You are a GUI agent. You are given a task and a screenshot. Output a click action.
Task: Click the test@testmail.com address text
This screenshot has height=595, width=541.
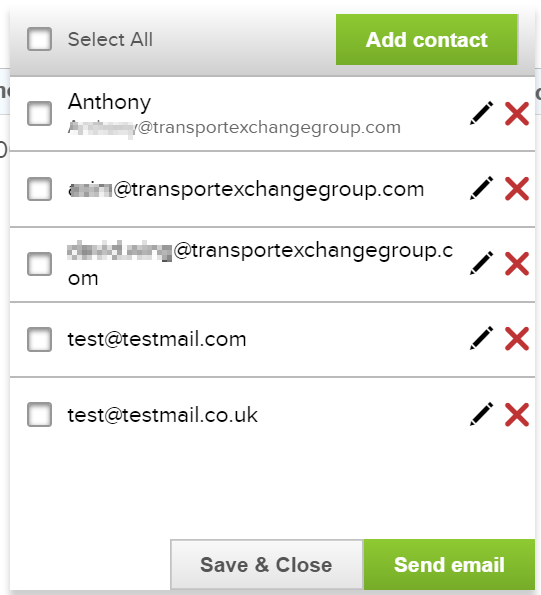[x=157, y=339]
